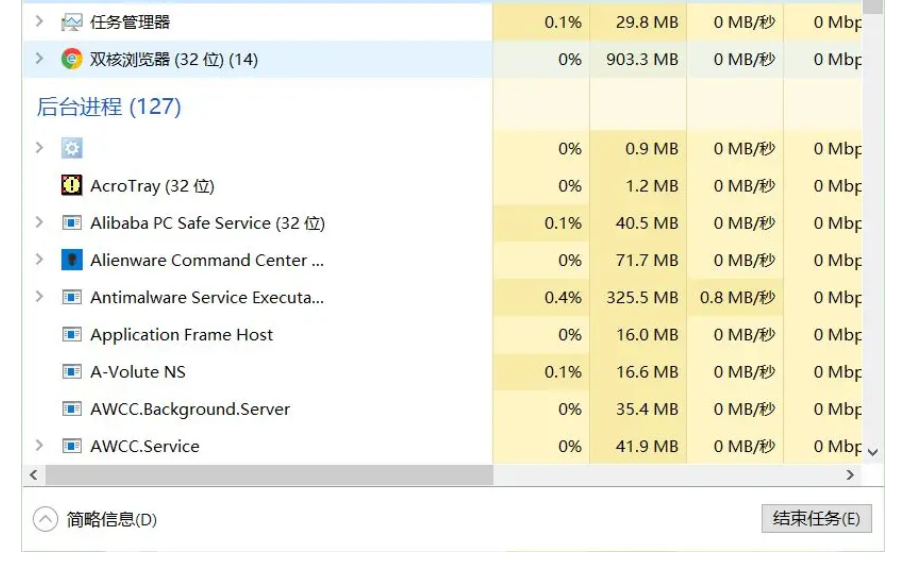Click the horizontal scrollbar left arrow
This screenshot has height=585, width=903.
click(33, 475)
